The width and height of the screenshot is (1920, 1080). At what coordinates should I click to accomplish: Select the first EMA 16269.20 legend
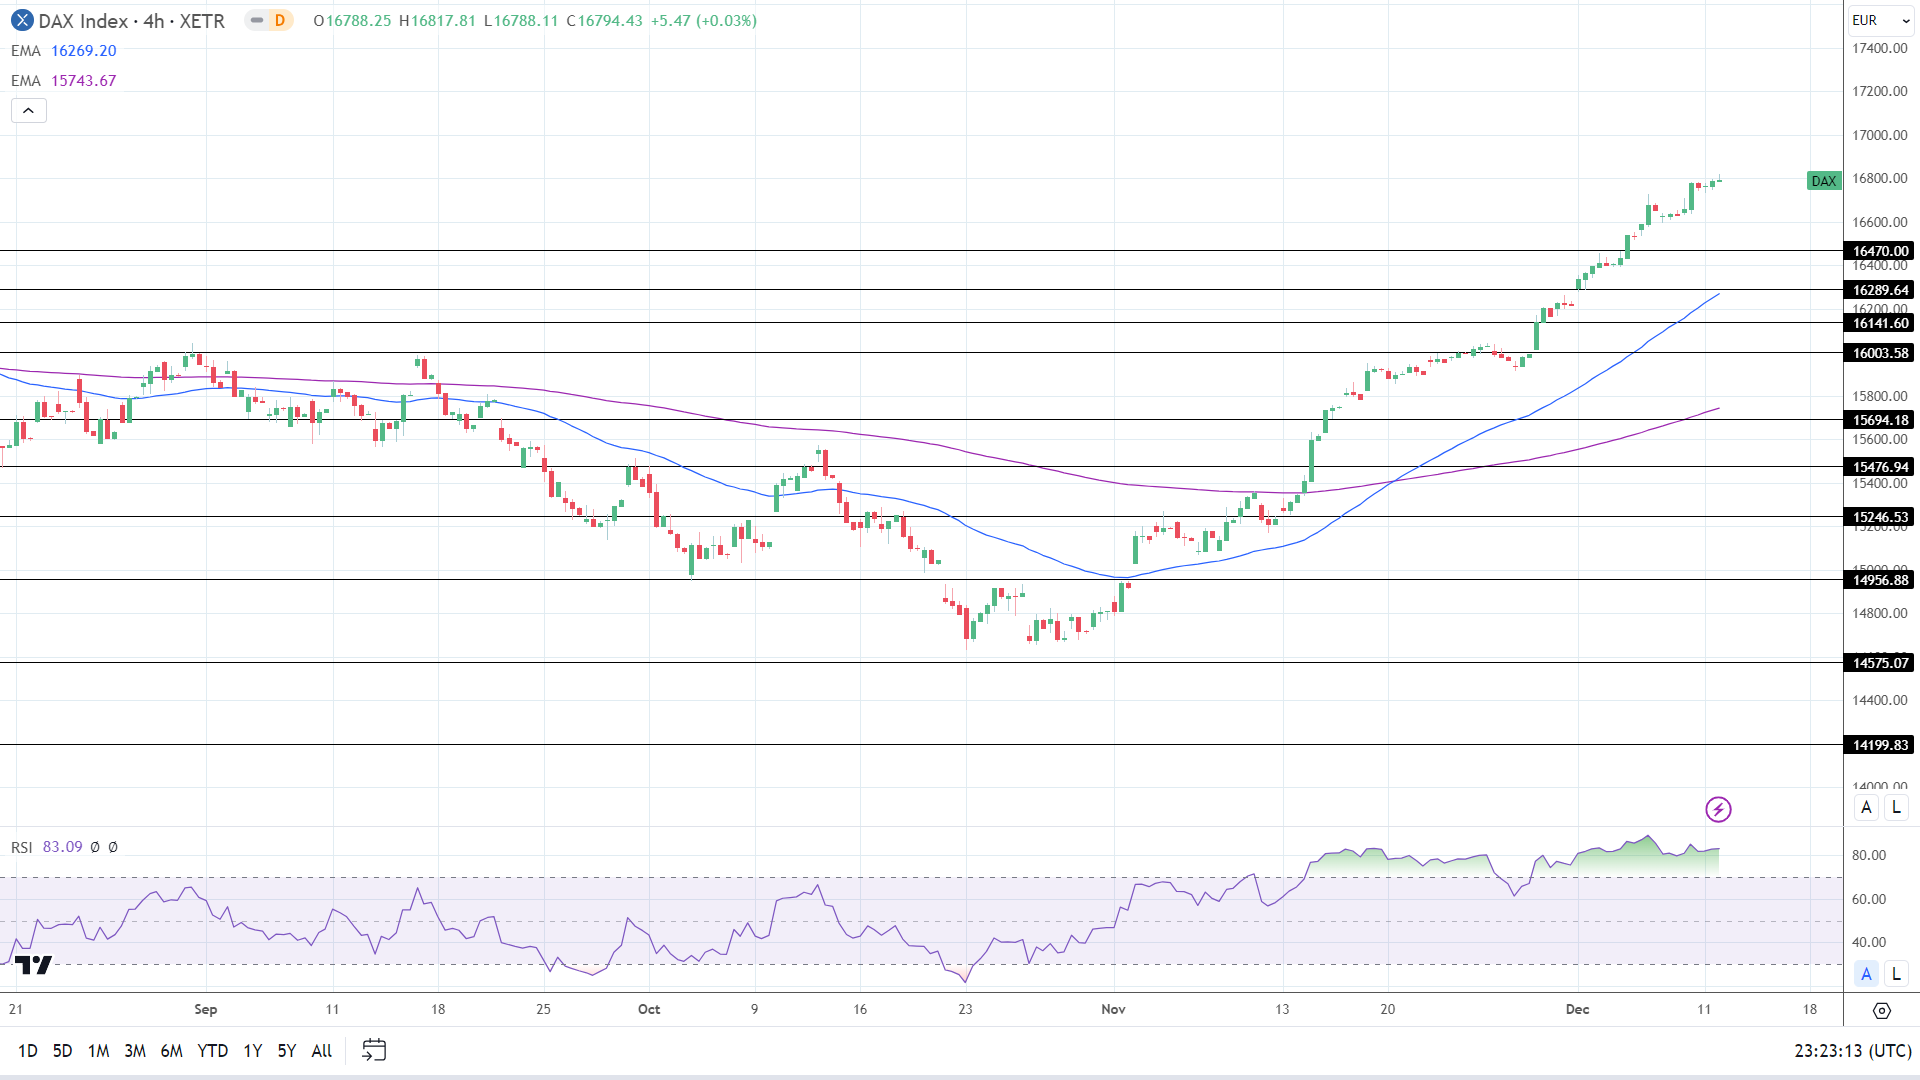tap(64, 51)
